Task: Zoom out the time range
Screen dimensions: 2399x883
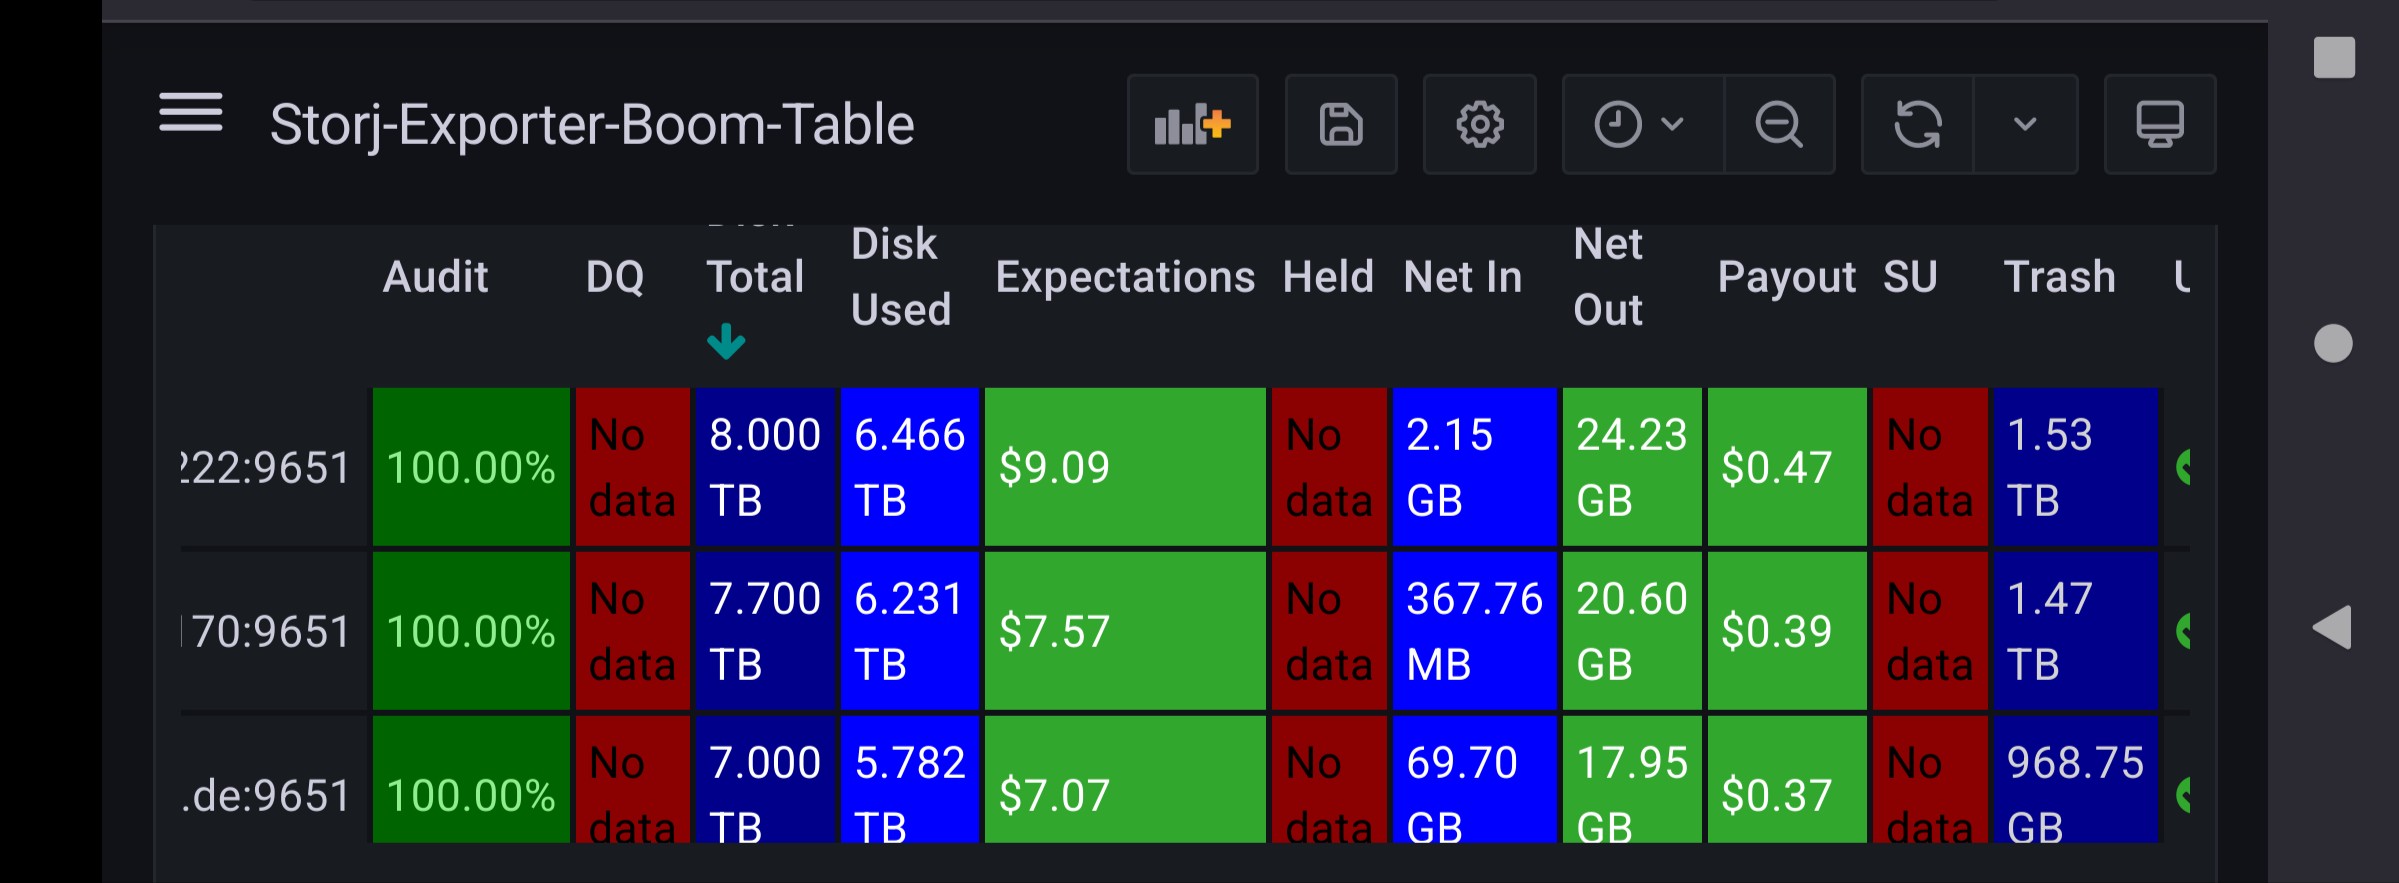Action: (x=1779, y=125)
